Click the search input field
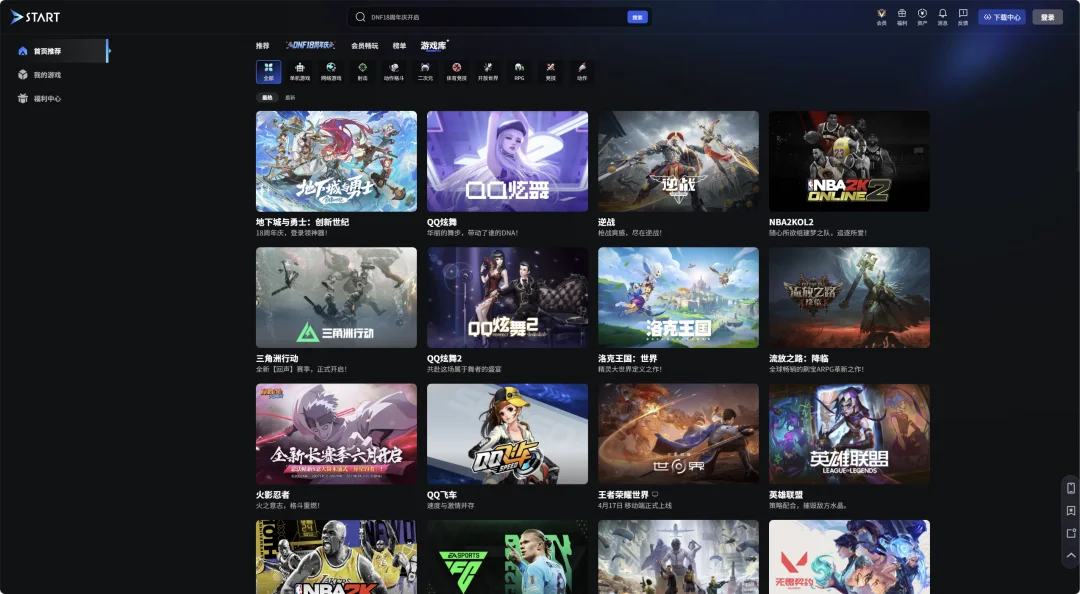The image size is (1080, 594). click(496, 17)
